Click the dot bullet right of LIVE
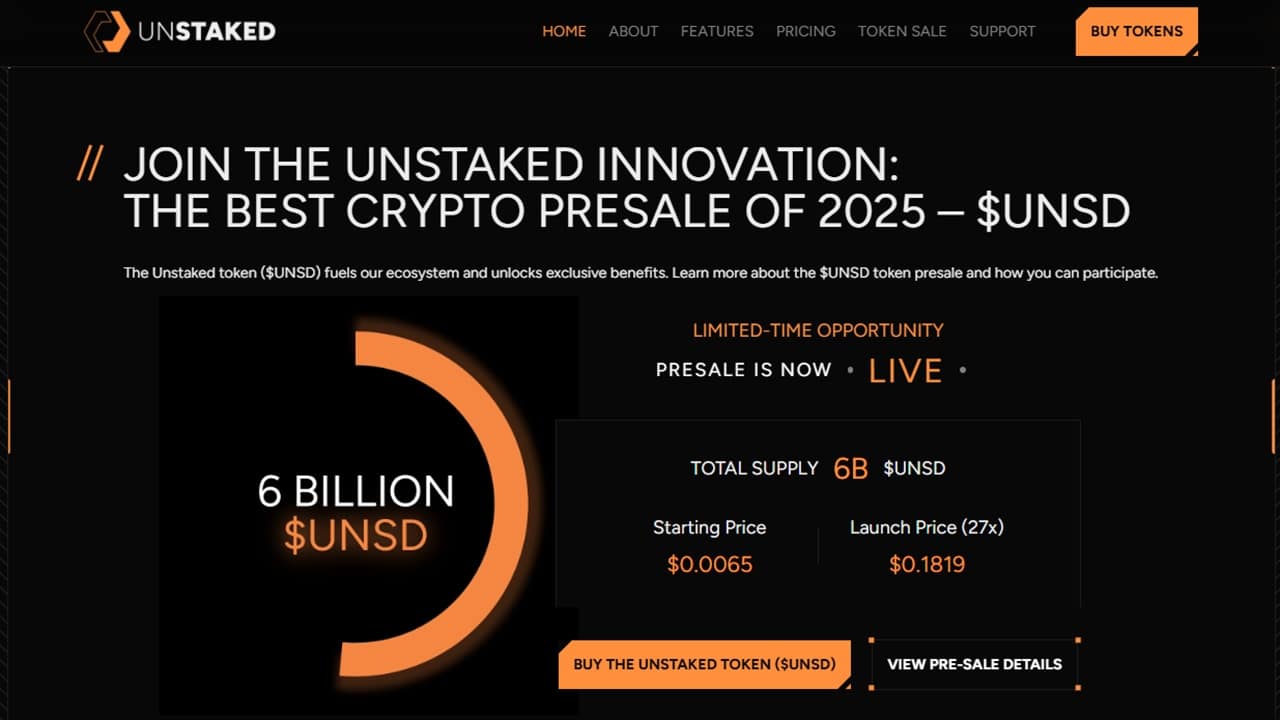 963,371
